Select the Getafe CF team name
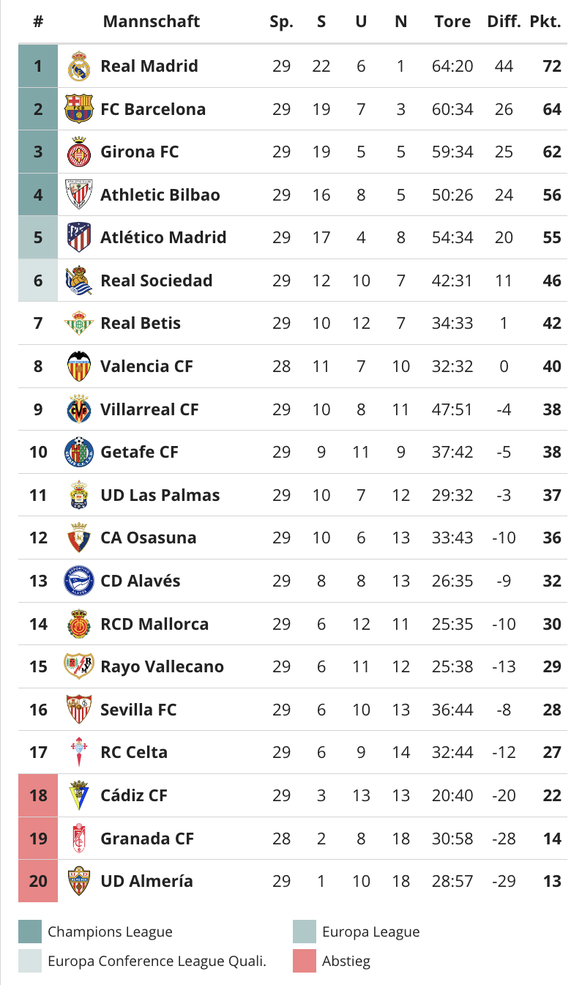Screen dimensions: 582x985 (x=140, y=452)
